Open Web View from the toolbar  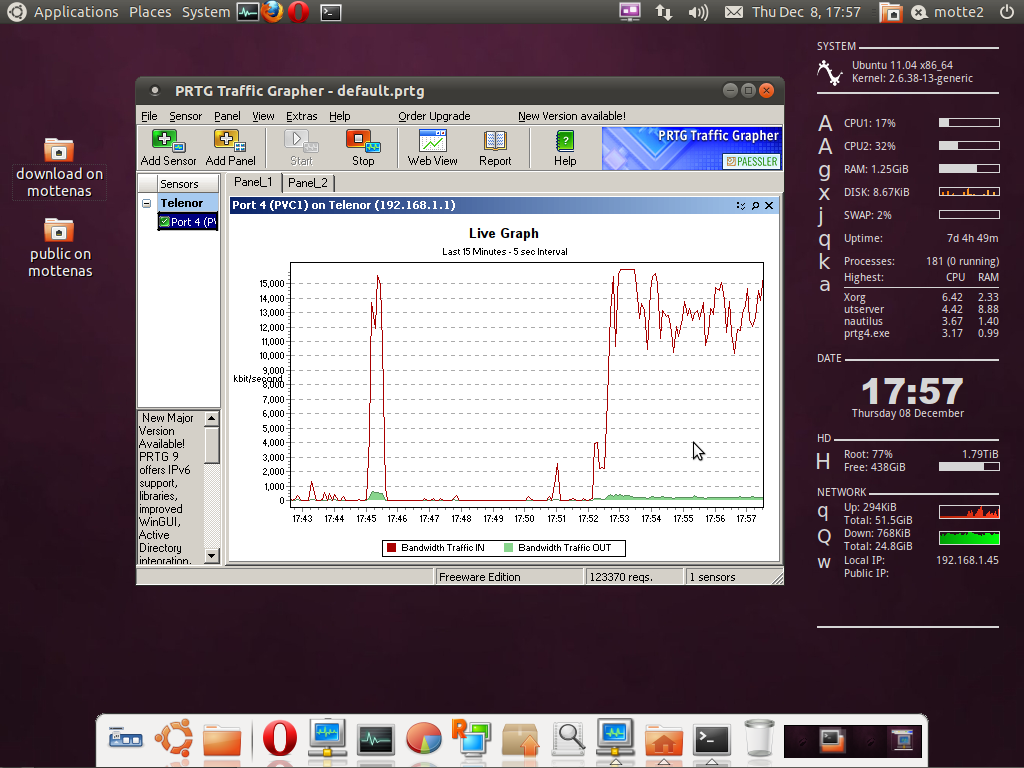(x=432, y=148)
